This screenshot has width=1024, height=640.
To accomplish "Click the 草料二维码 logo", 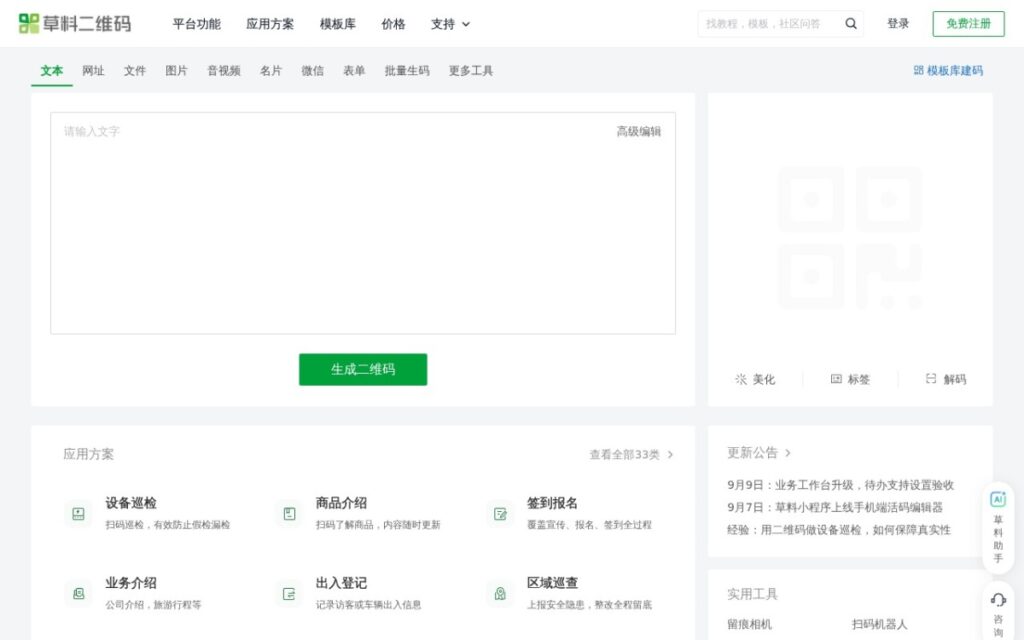I will pos(75,24).
